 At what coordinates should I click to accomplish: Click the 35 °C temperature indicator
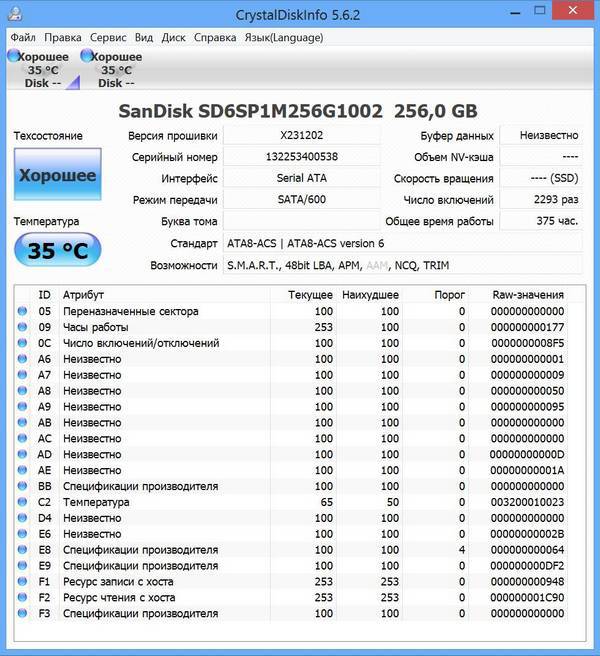[x=58, y=250]
